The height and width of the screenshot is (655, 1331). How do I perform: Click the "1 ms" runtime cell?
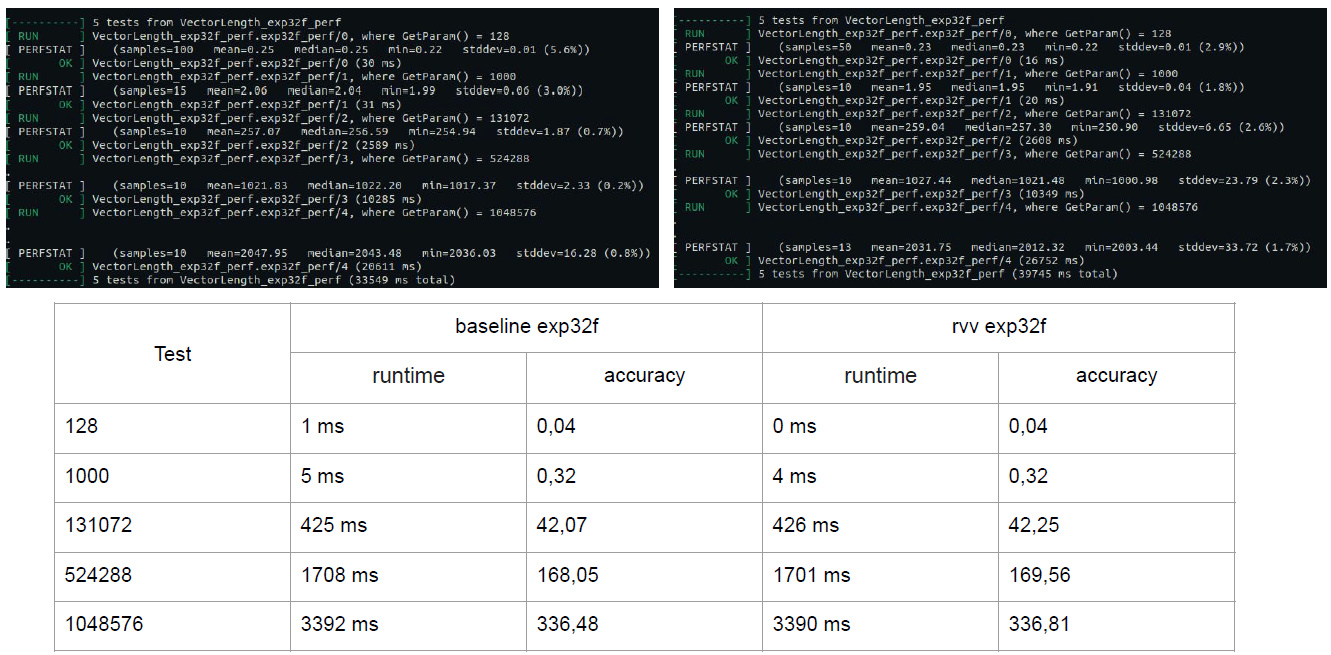click(408, 426)
